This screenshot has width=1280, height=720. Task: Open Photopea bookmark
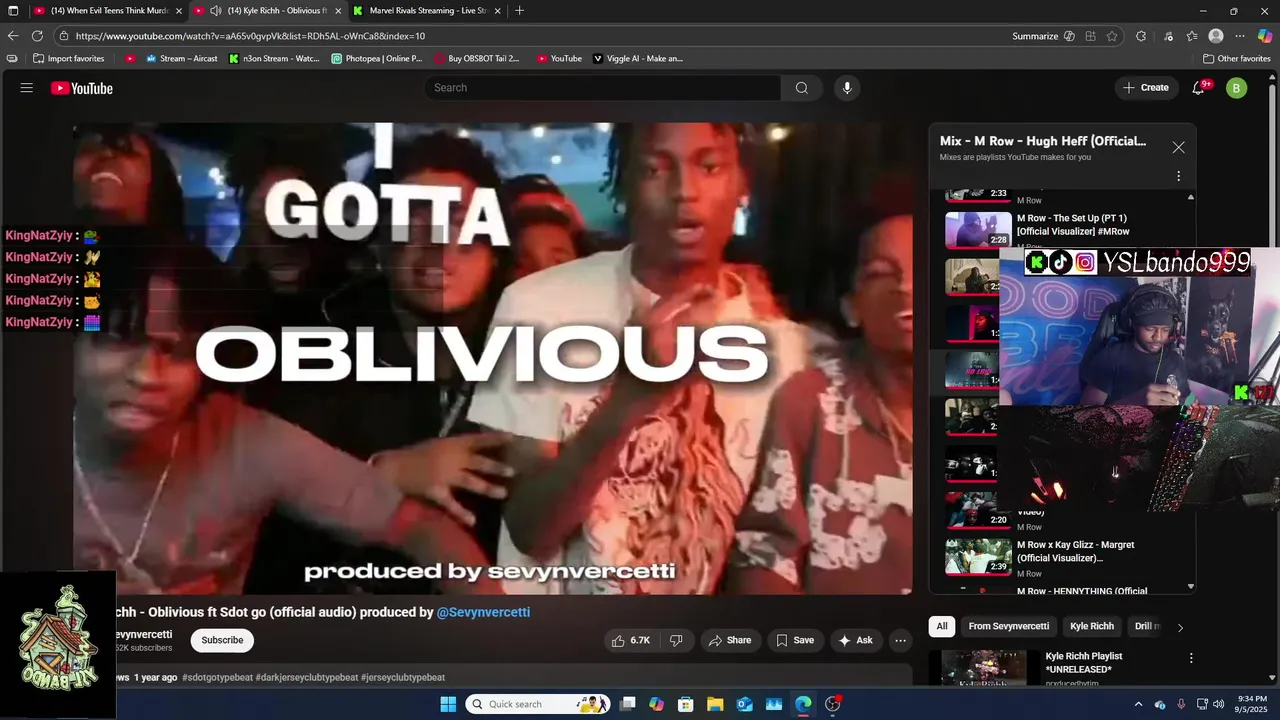[377, 59]
